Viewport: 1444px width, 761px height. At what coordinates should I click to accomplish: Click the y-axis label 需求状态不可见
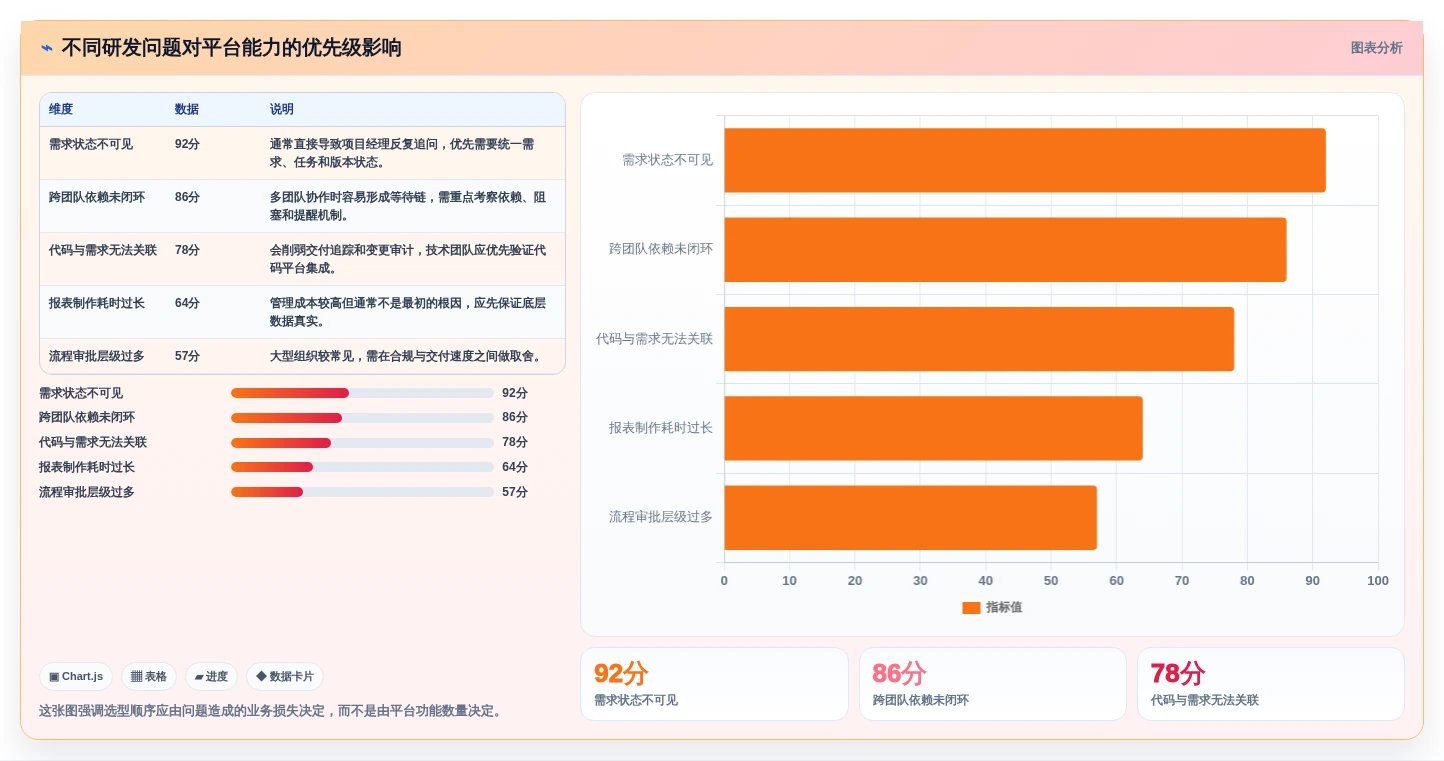click(x=667, y=160)
